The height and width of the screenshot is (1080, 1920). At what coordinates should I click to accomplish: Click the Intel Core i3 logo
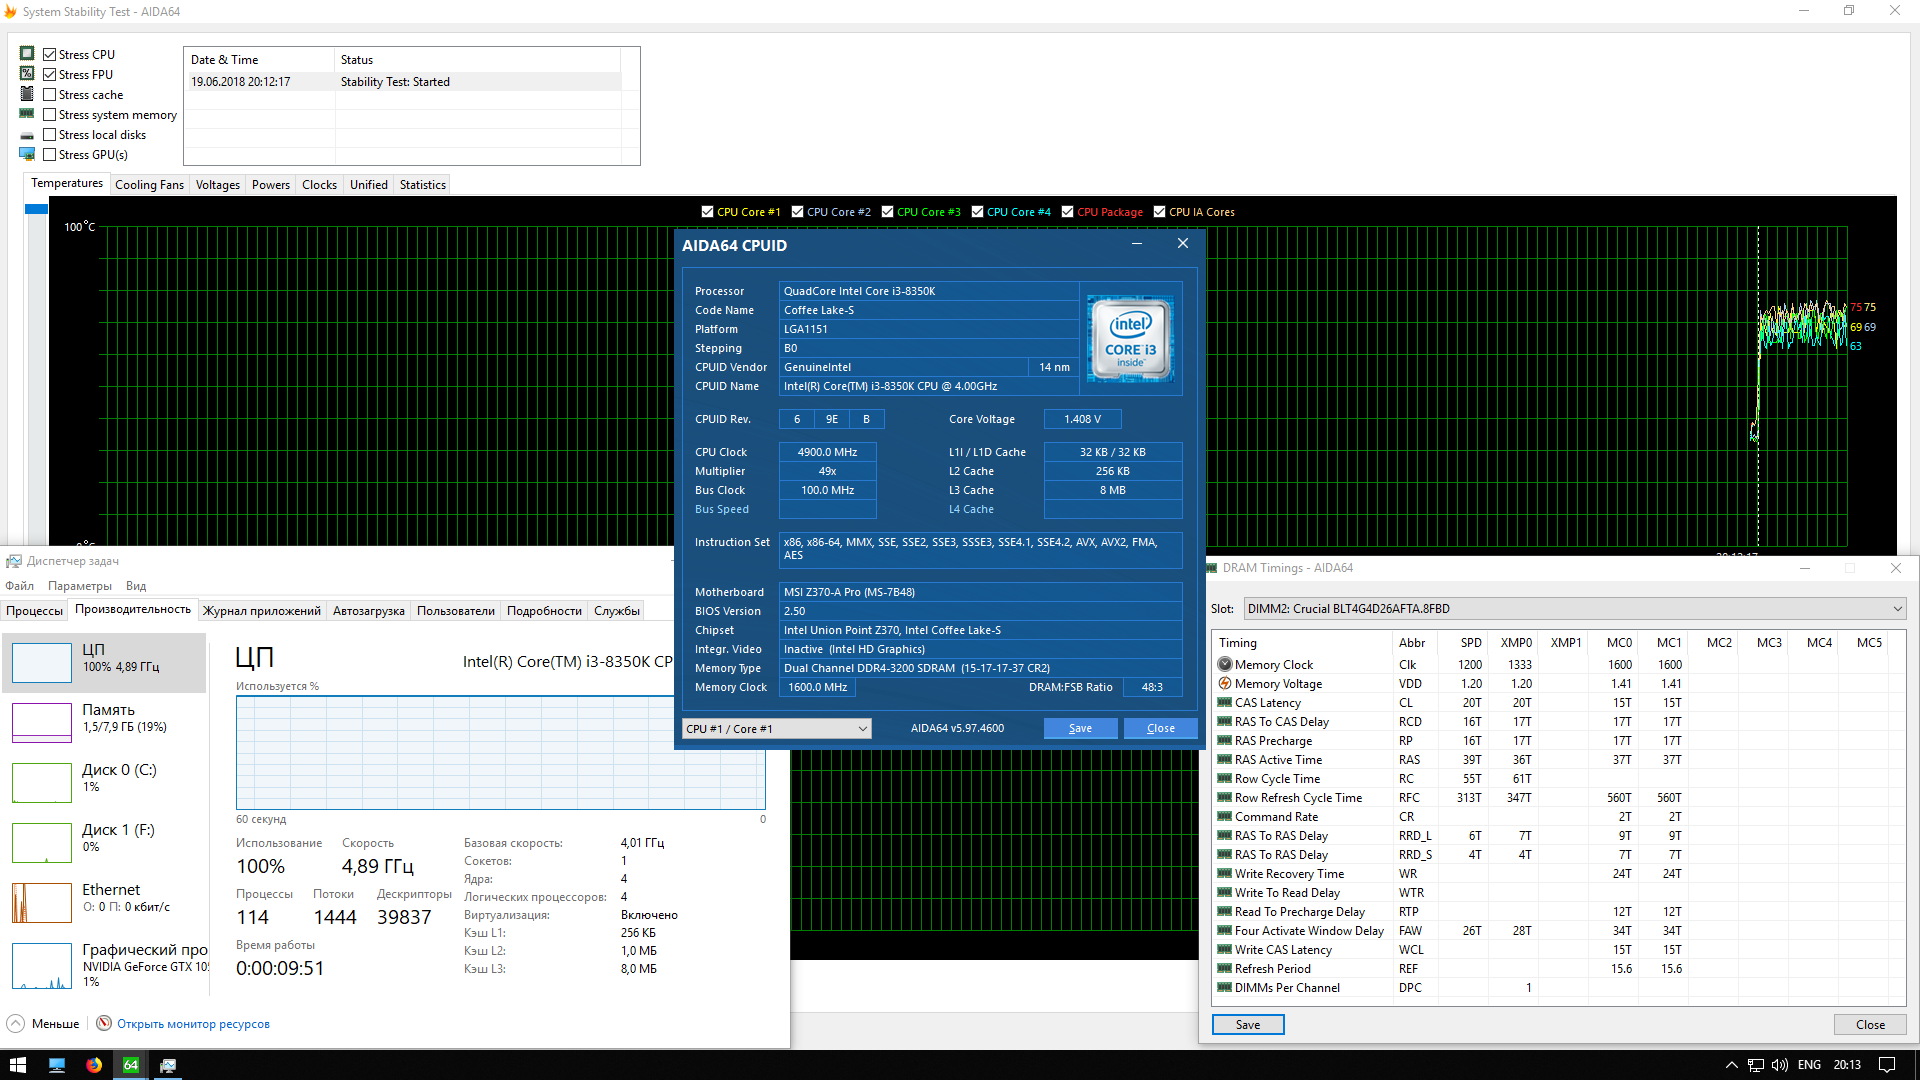[1130, 338]
